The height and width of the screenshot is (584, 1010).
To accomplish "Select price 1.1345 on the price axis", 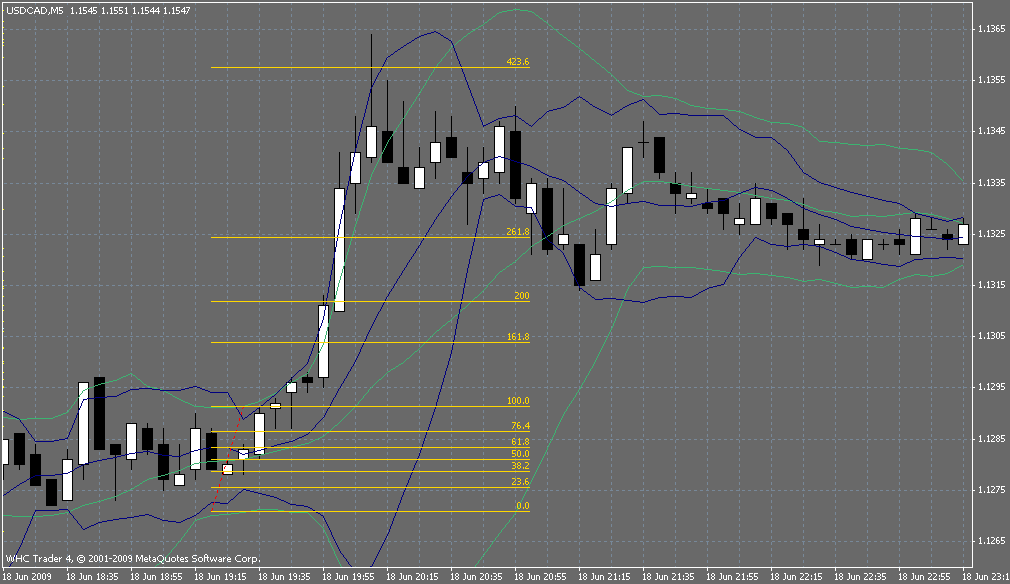I will click(x=991, y=131).
